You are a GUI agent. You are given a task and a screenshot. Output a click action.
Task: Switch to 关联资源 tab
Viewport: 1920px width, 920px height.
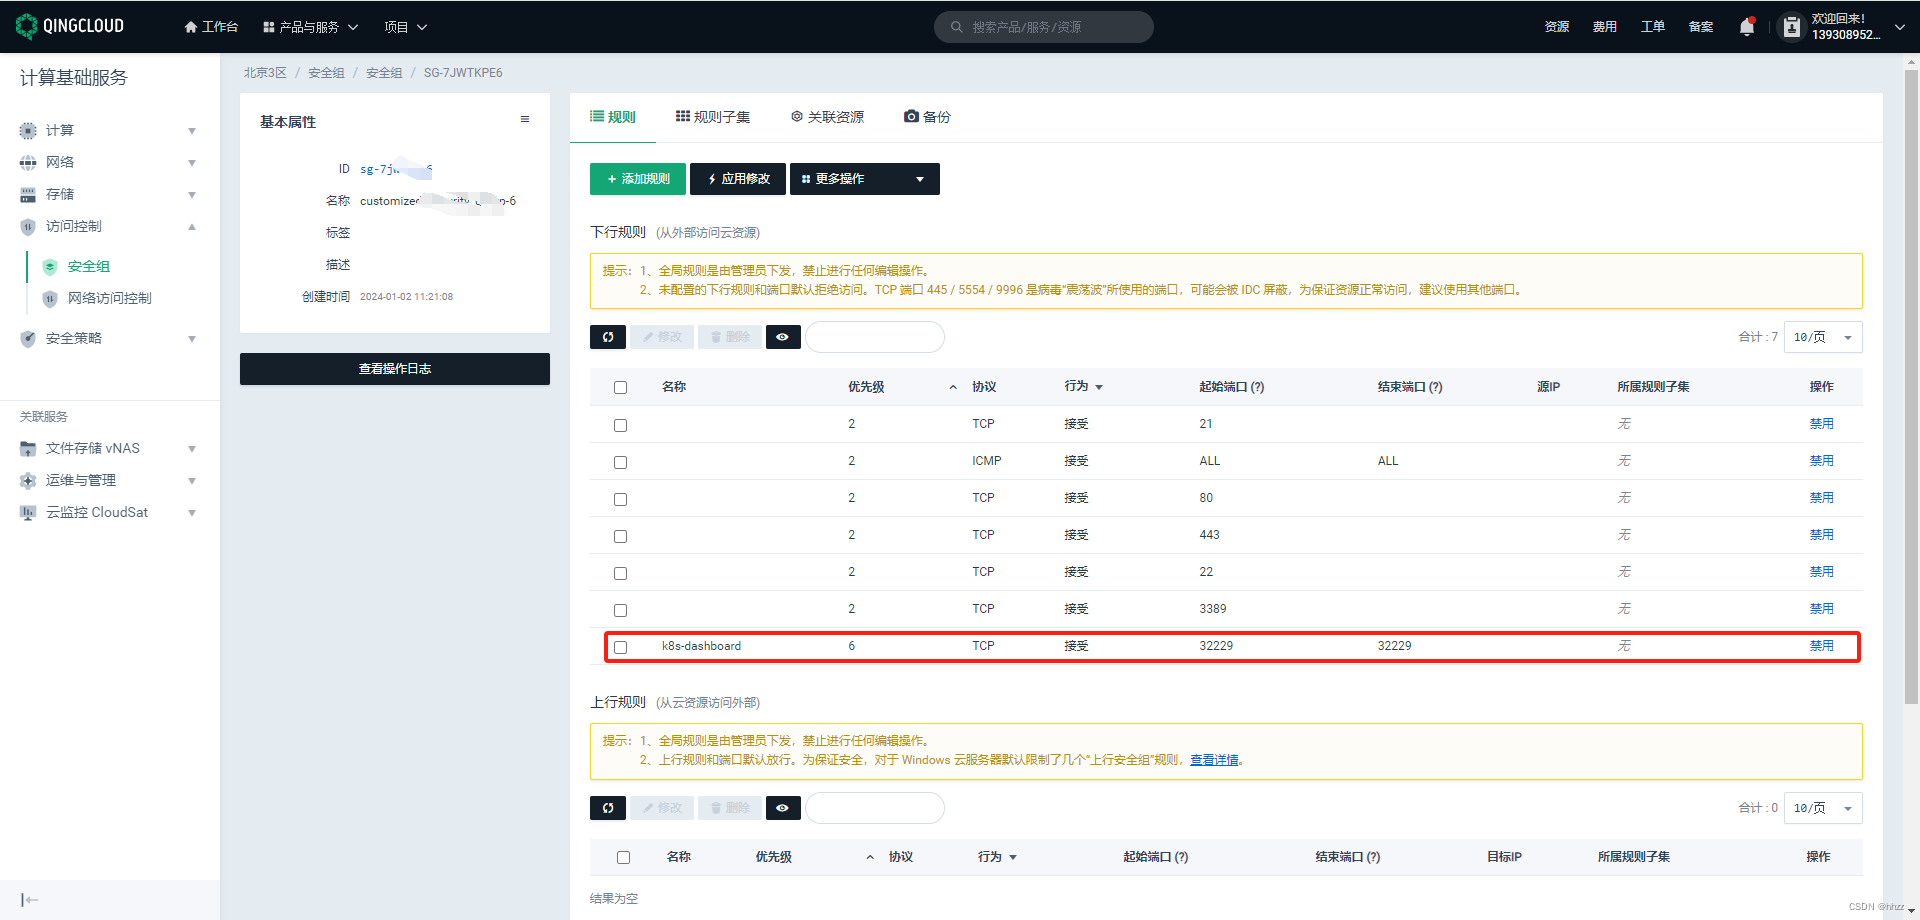[x=827, y=117]
